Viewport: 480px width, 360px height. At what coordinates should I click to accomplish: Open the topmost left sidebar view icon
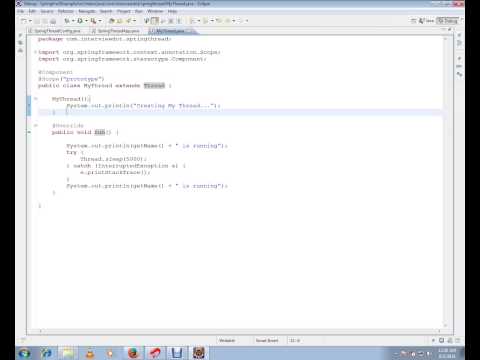point(21,35)
